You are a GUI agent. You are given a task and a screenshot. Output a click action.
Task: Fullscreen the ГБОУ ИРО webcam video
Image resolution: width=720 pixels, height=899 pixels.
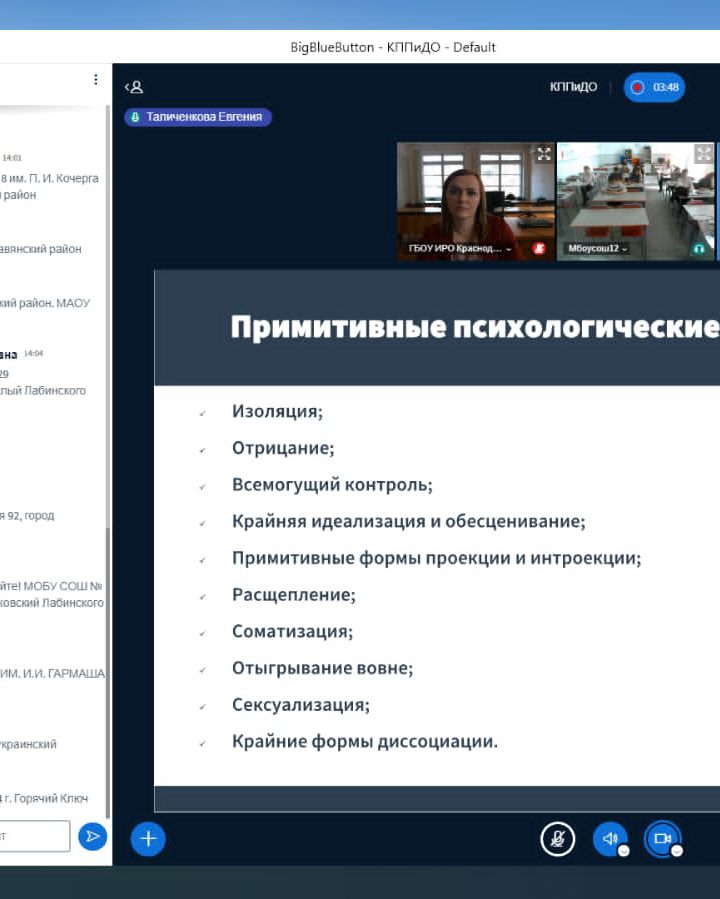(544, 154)
